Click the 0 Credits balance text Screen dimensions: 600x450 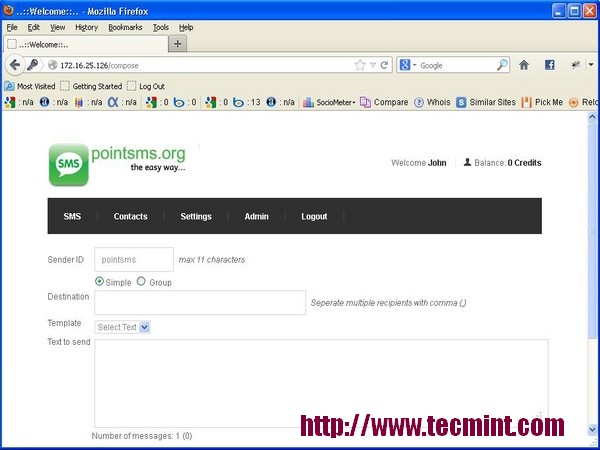pyautogui.click(x=524, y=163)
